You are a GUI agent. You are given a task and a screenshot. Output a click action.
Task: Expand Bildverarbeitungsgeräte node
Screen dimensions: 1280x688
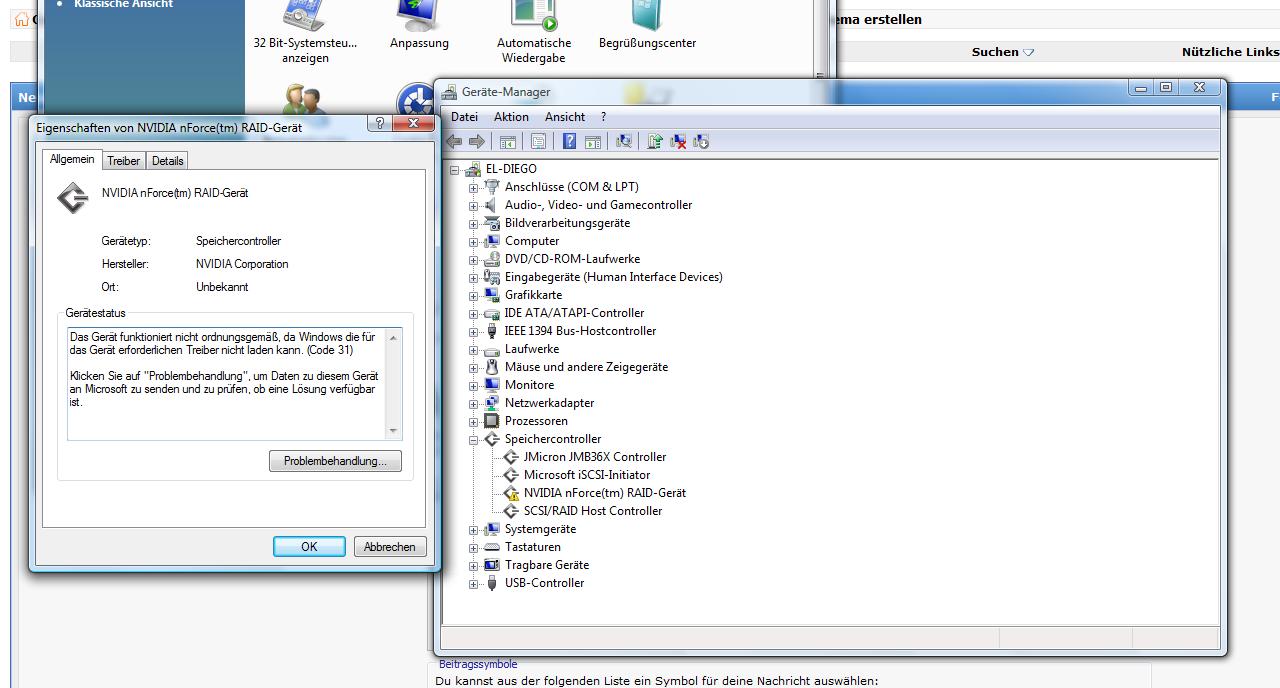coord(474,224)
